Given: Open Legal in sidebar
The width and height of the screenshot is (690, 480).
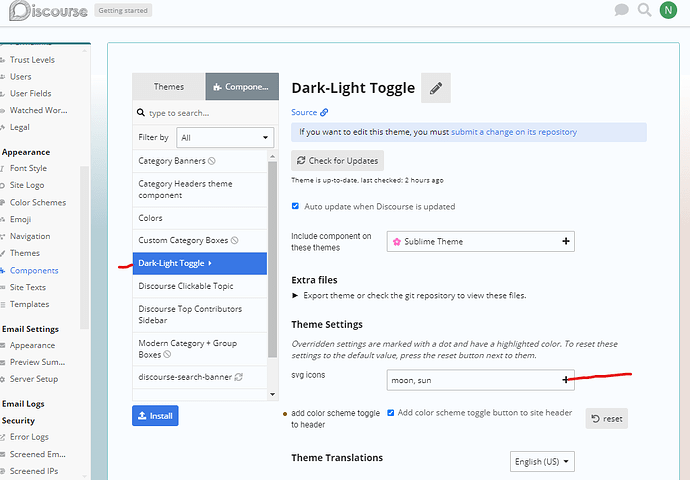Looking at the screenshot, I should 19,127.
